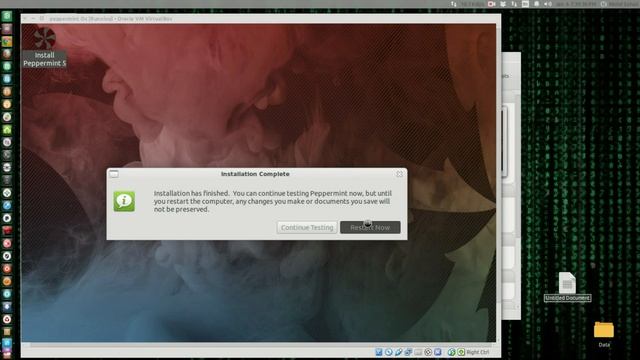Image resolution: width=640 pixels, height=360 pixels.
Task: Click the Restart Now button
Action: click(x=370, y=227)
